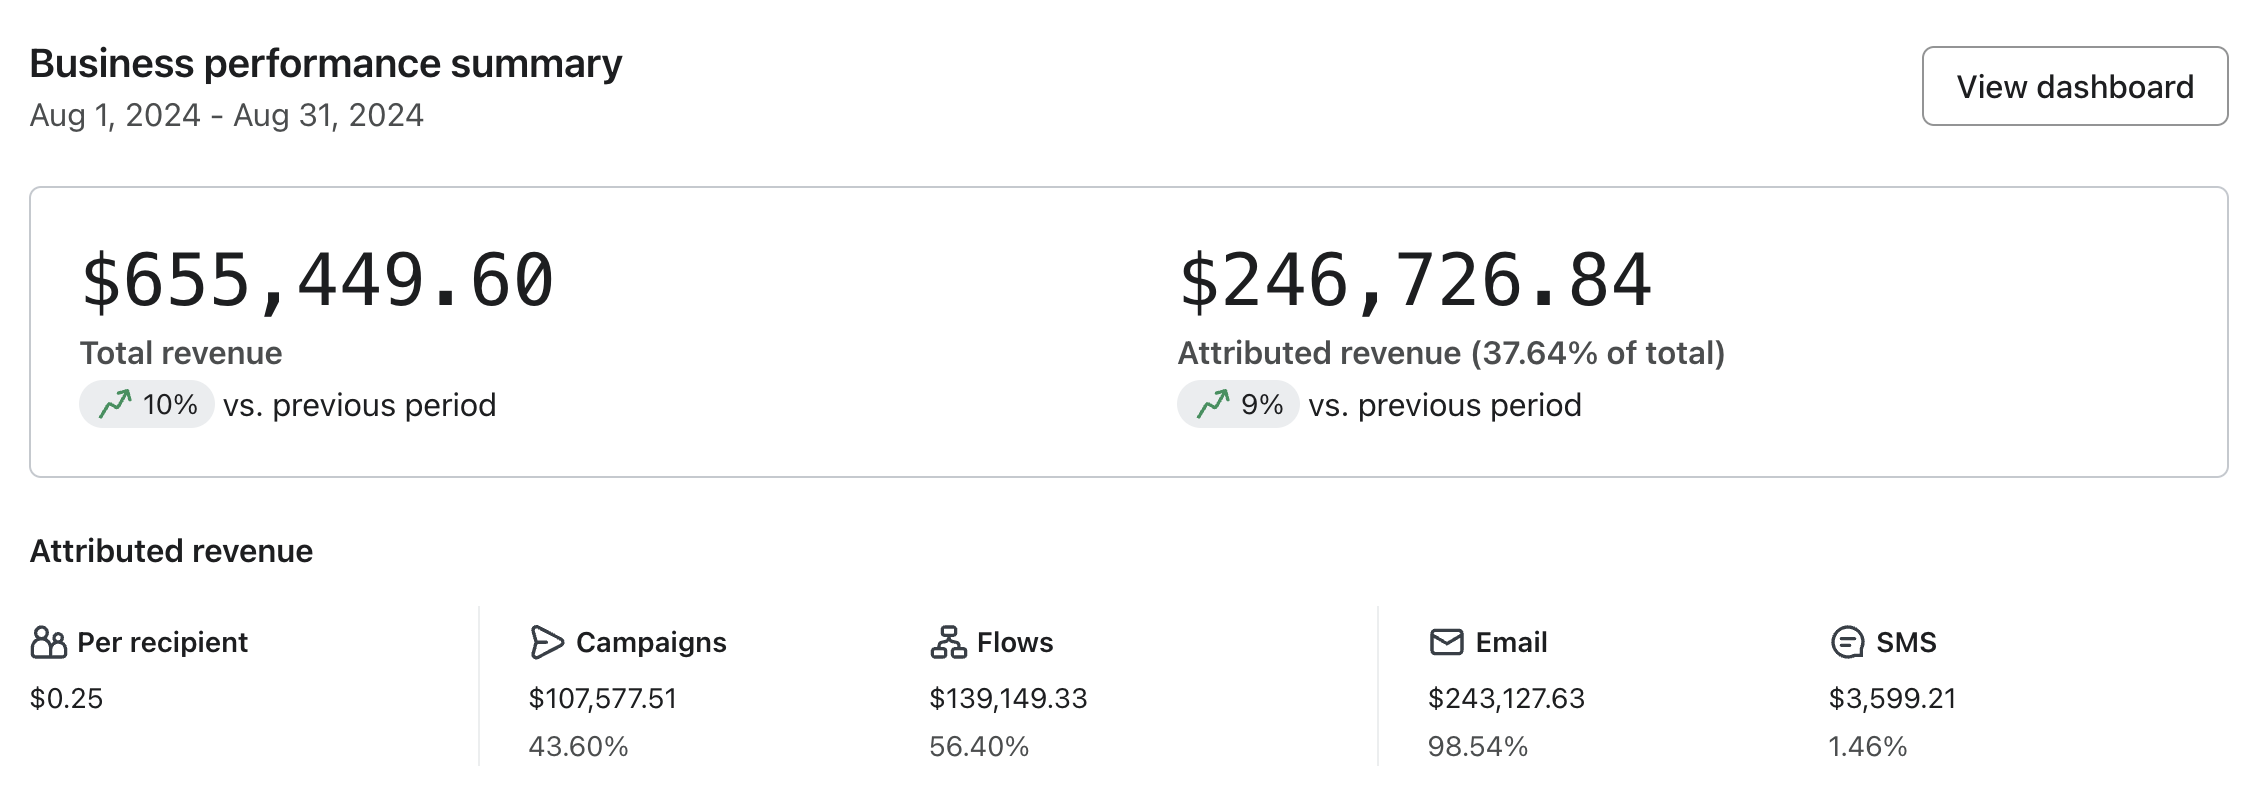2258x794 pixels.
Task: Click the Email label
Action: tap(1511, 642)
